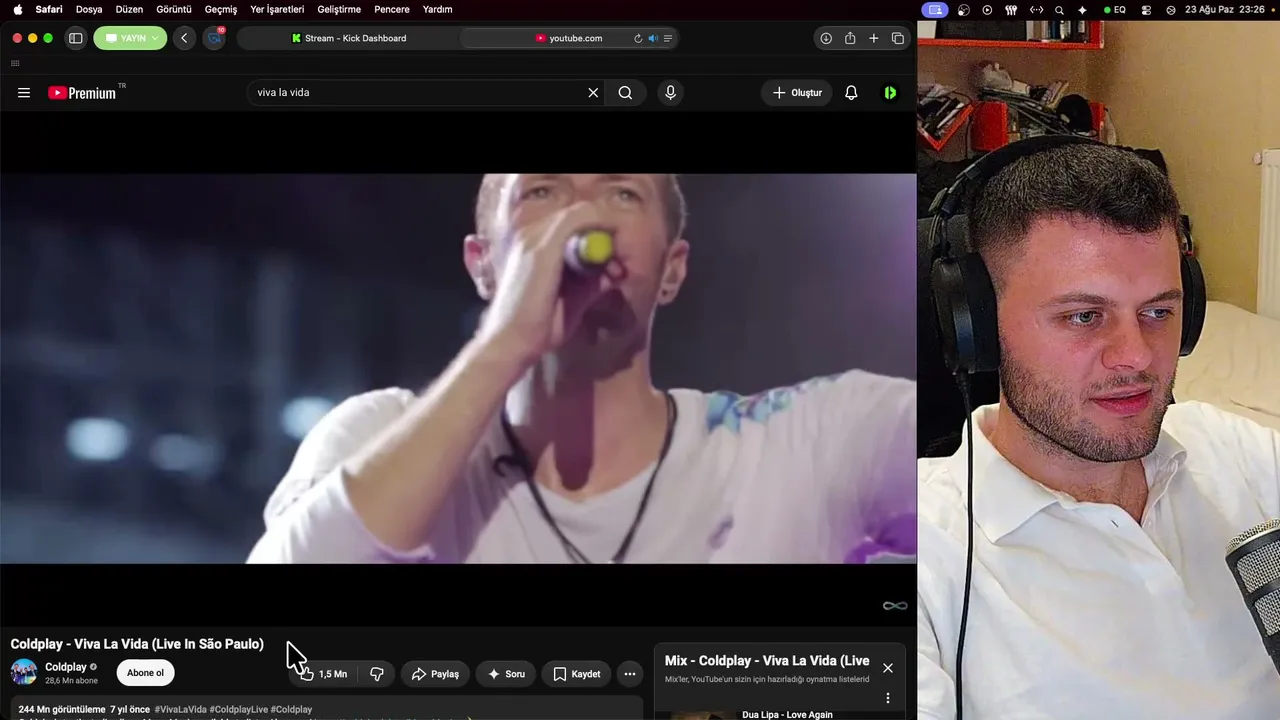Show Safari downloads
The image size is (1280, 720).
coord(826,38)
